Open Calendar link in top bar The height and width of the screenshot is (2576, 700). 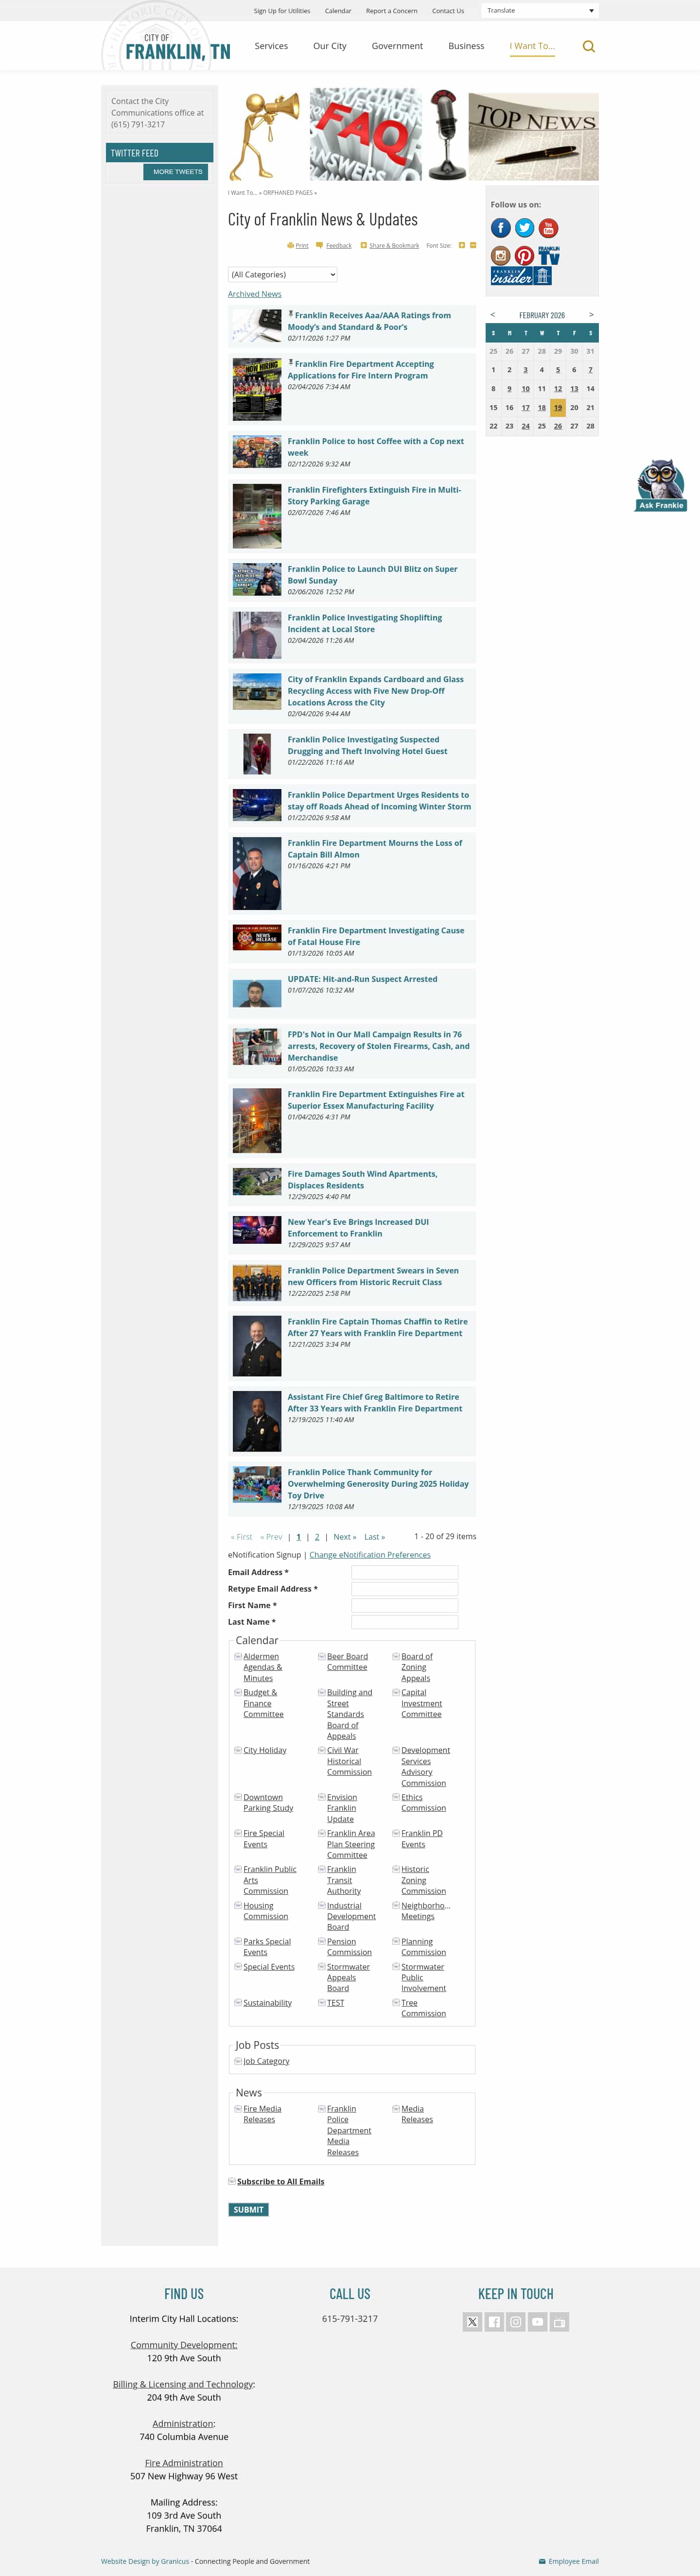338,11
